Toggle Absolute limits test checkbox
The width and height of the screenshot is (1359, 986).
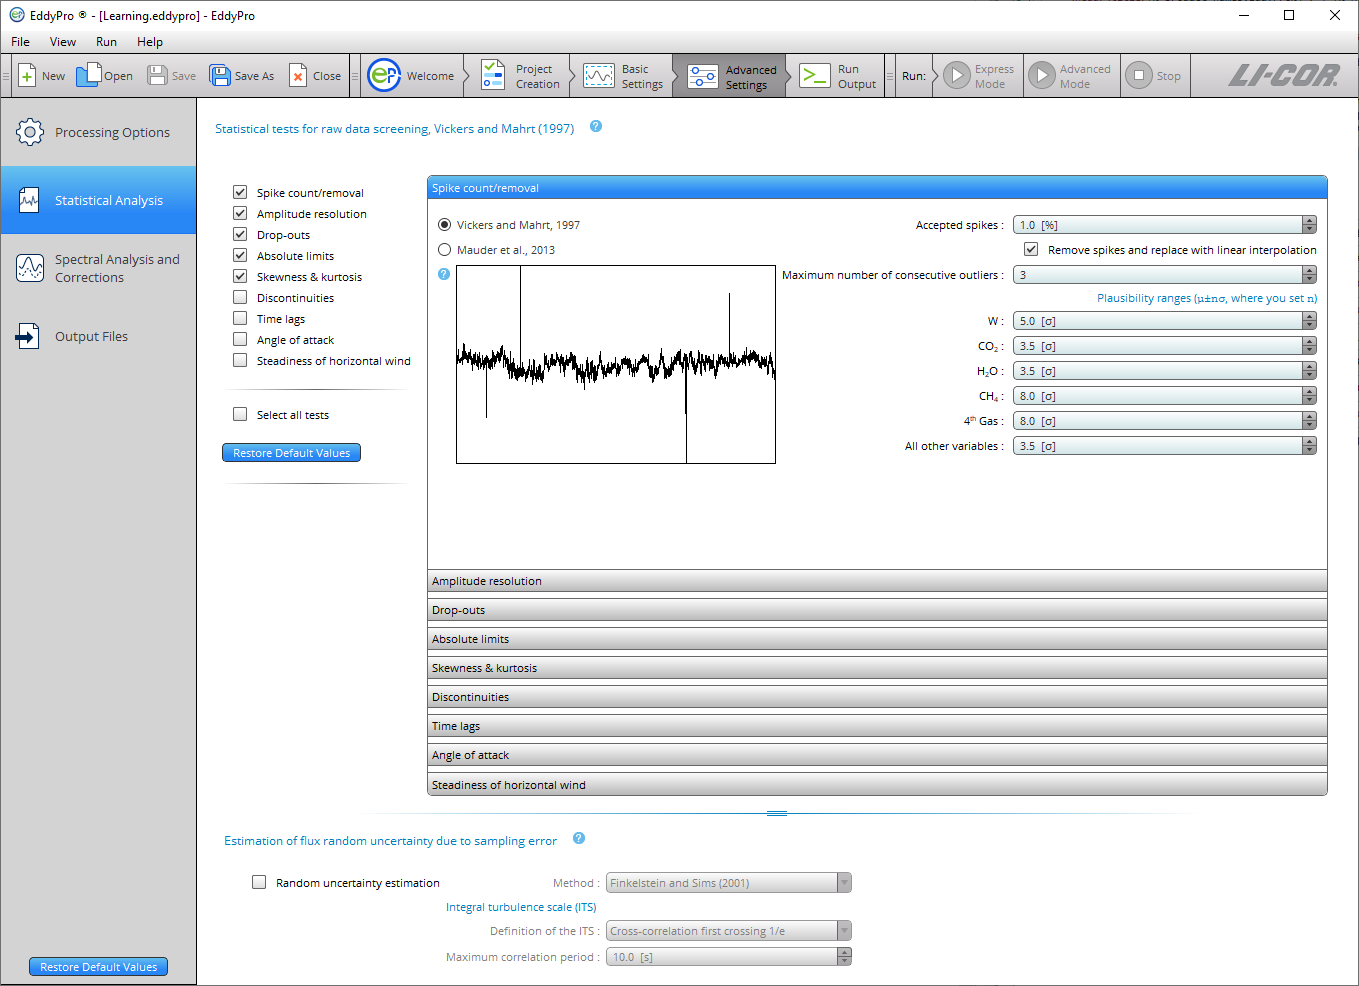click(240, 255)
